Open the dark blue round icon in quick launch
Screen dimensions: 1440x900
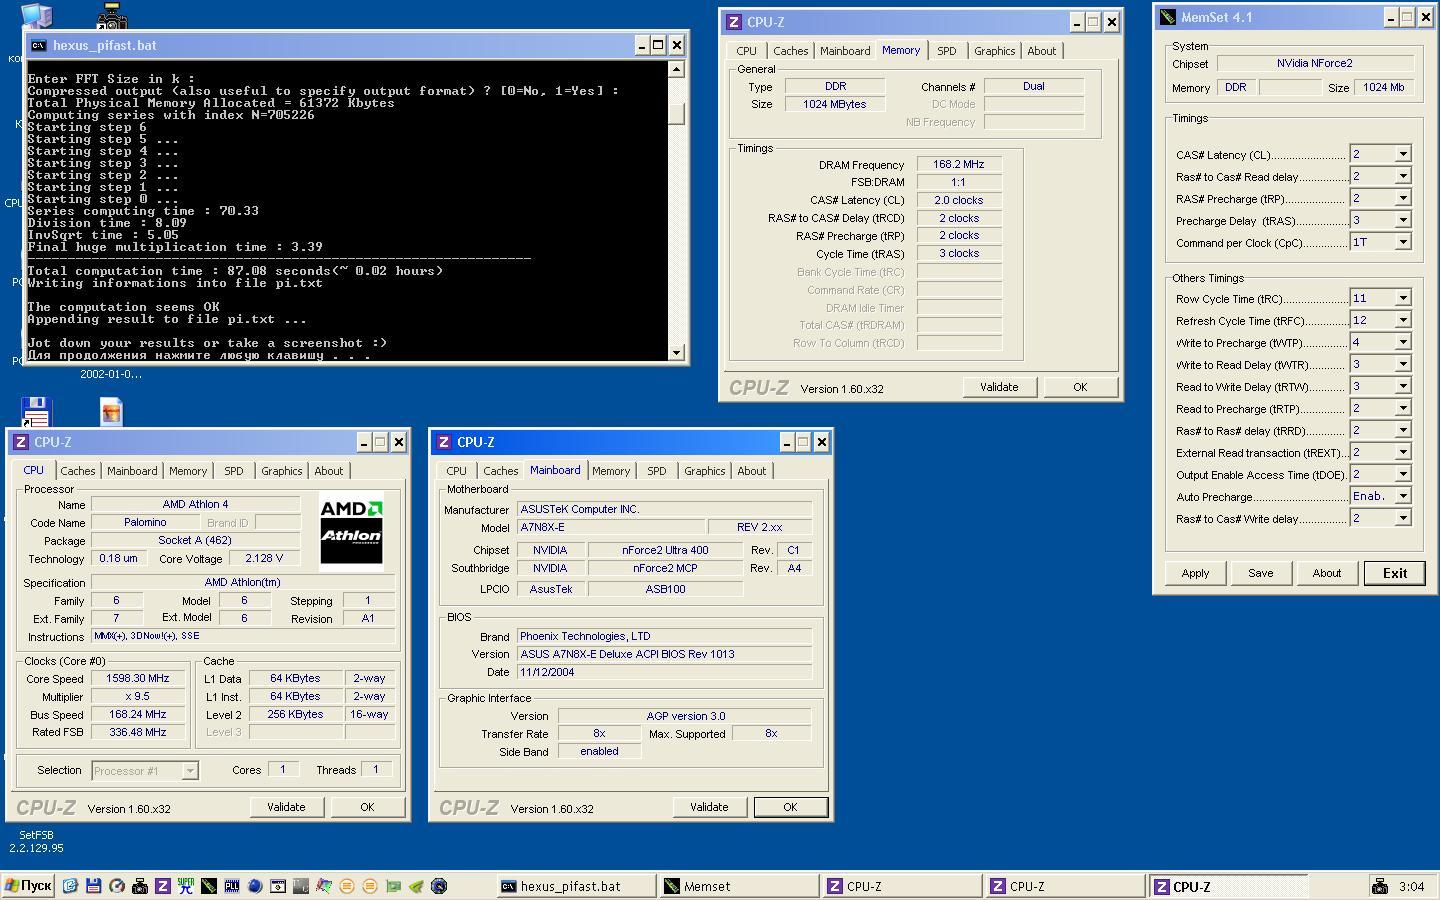(439, 886)
